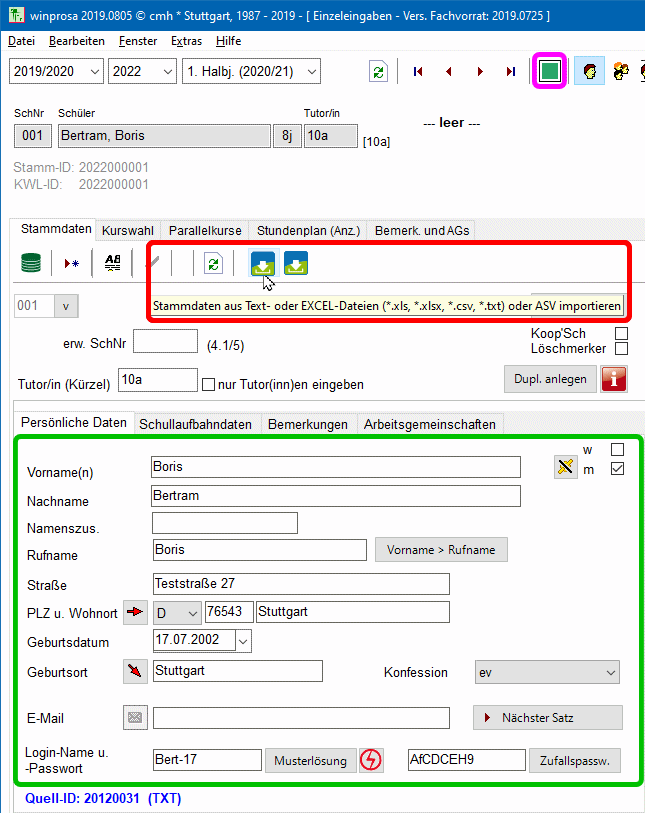Open the Extras menu
Viewport: 645px width, 813px height.
click(x=186, y=41)
